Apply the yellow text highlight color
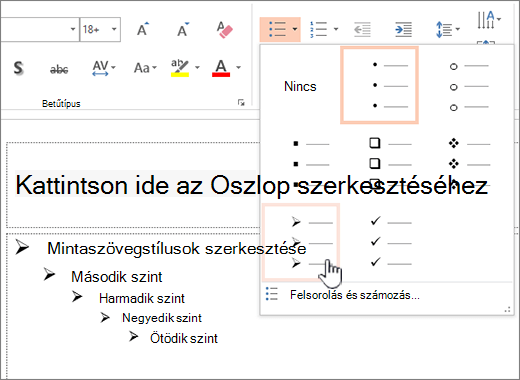Image resolution: width=520 pixels, height=380 pixels. coord(180,68)
